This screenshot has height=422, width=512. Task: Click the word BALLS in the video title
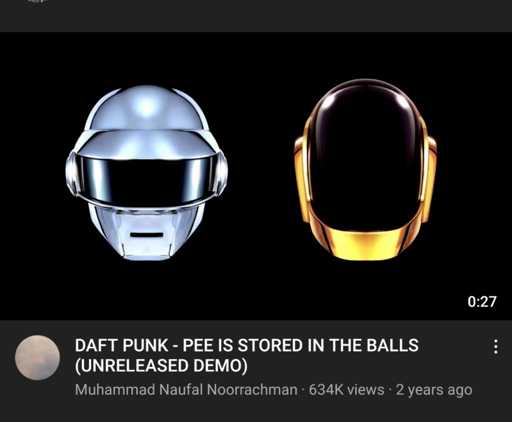tap(393, 345)
